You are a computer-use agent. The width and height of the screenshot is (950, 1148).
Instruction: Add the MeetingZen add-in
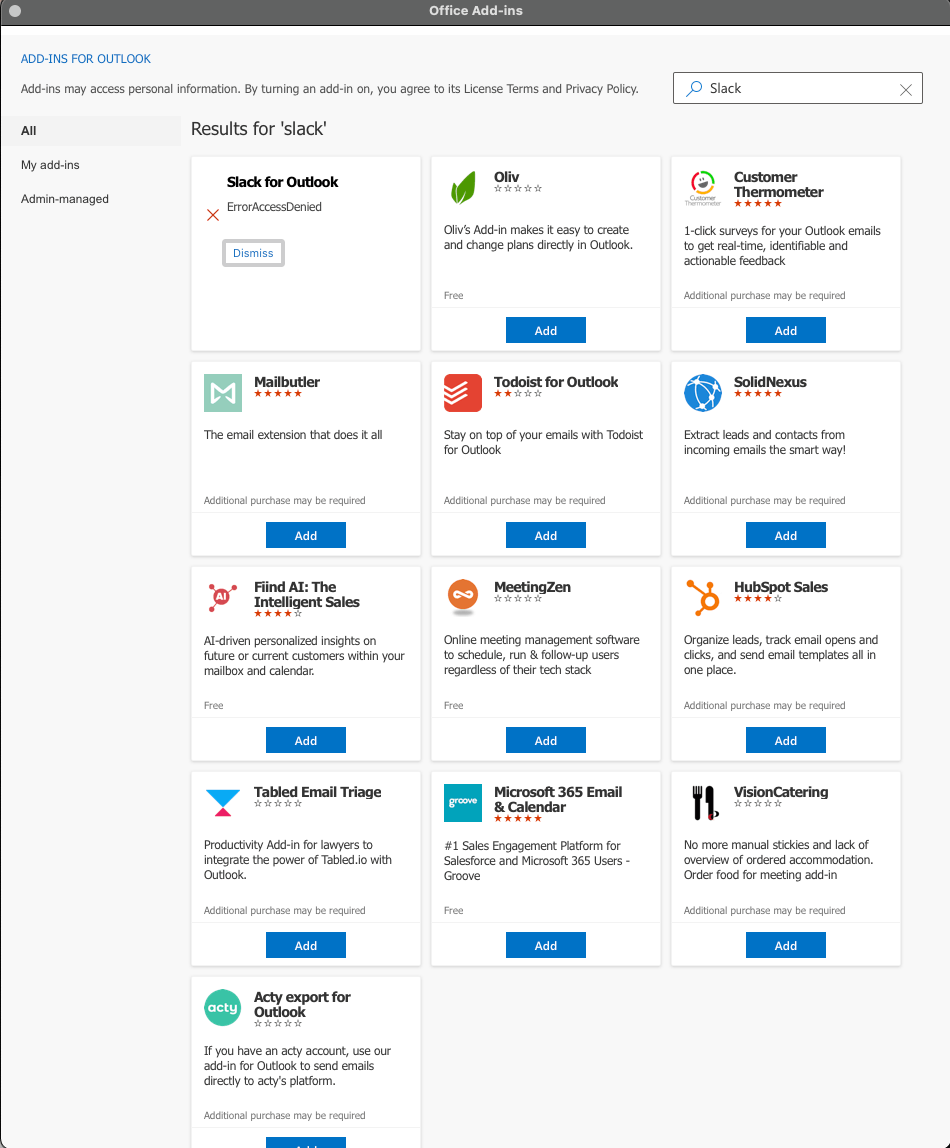546,740
